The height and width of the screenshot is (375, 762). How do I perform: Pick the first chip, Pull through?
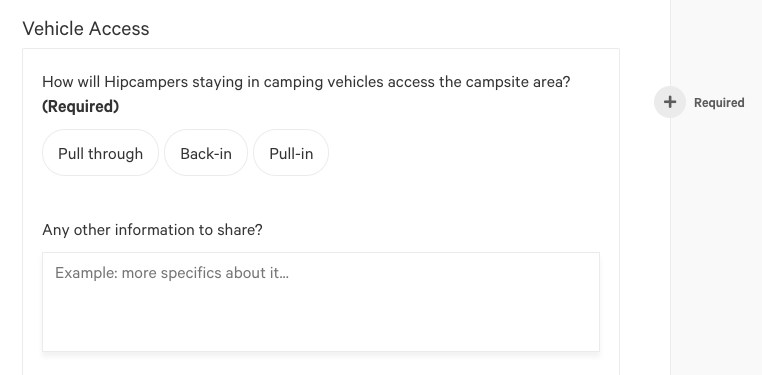[101, 153]
